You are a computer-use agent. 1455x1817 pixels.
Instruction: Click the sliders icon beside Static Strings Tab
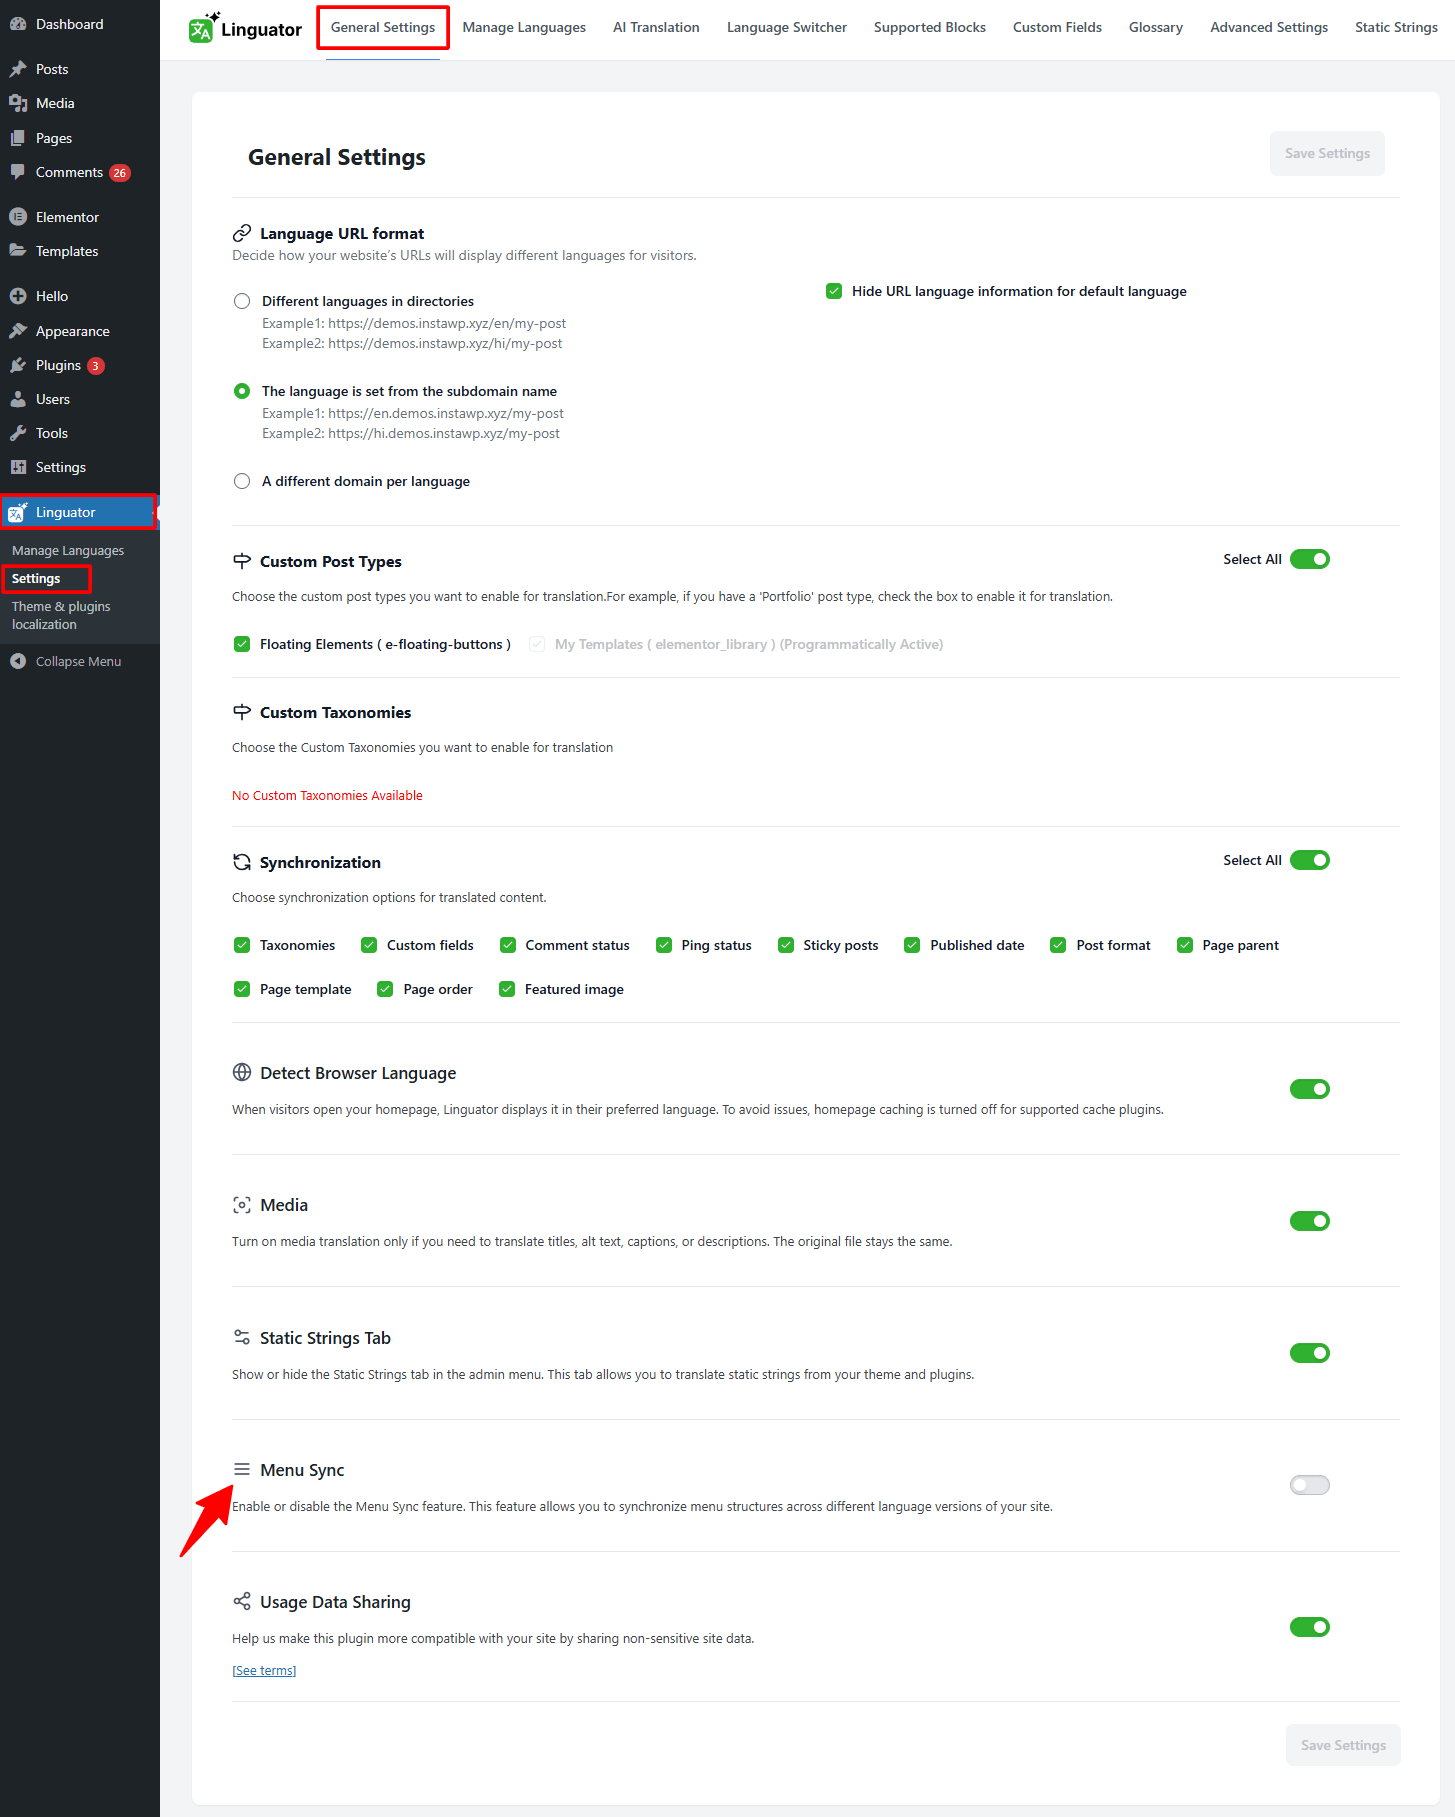pos(242,1337)
